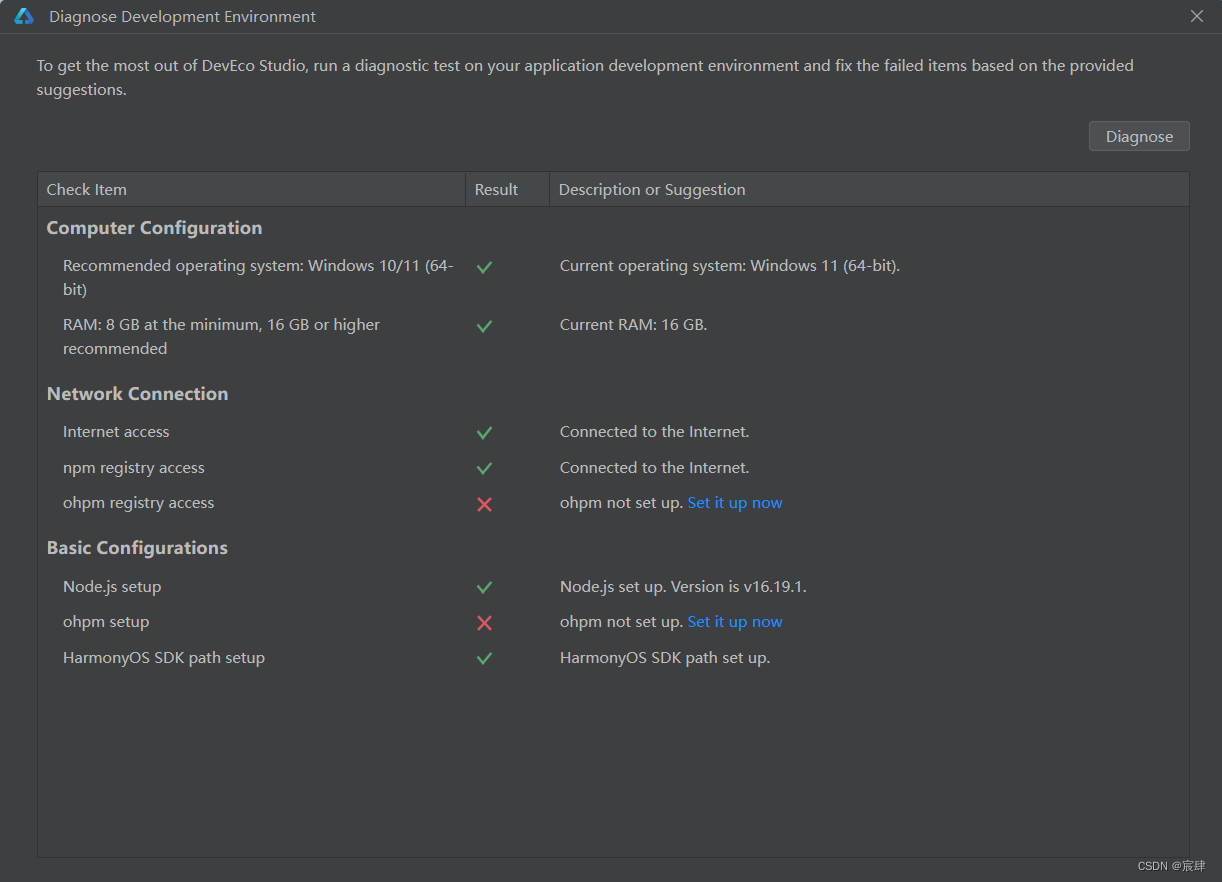
Task: Select the Result column header
Action: tap(507, 189)
